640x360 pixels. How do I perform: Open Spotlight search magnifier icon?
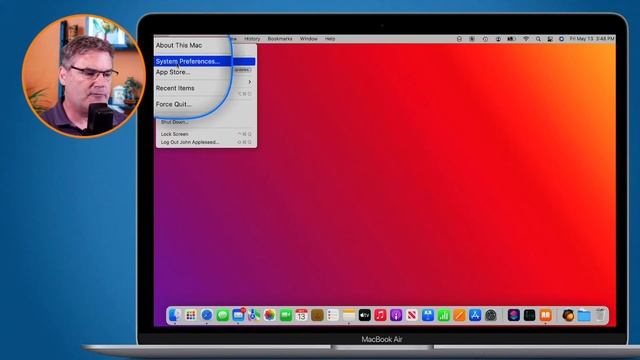[x=538, y=39]
